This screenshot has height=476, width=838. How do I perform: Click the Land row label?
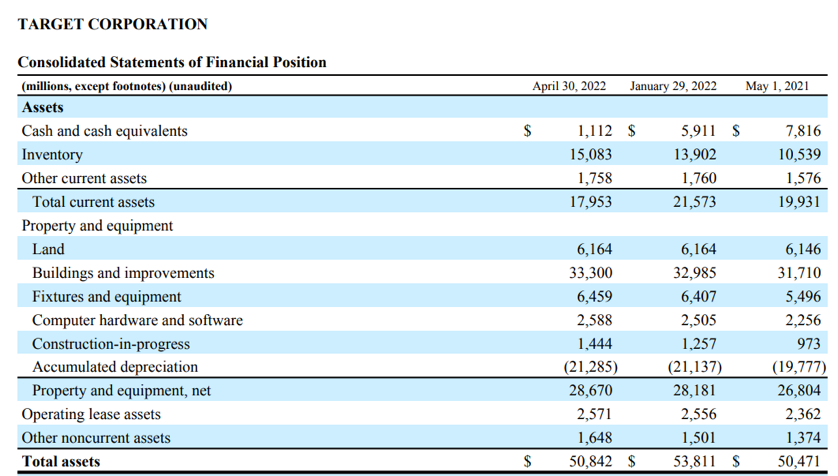tap(48, 249)
